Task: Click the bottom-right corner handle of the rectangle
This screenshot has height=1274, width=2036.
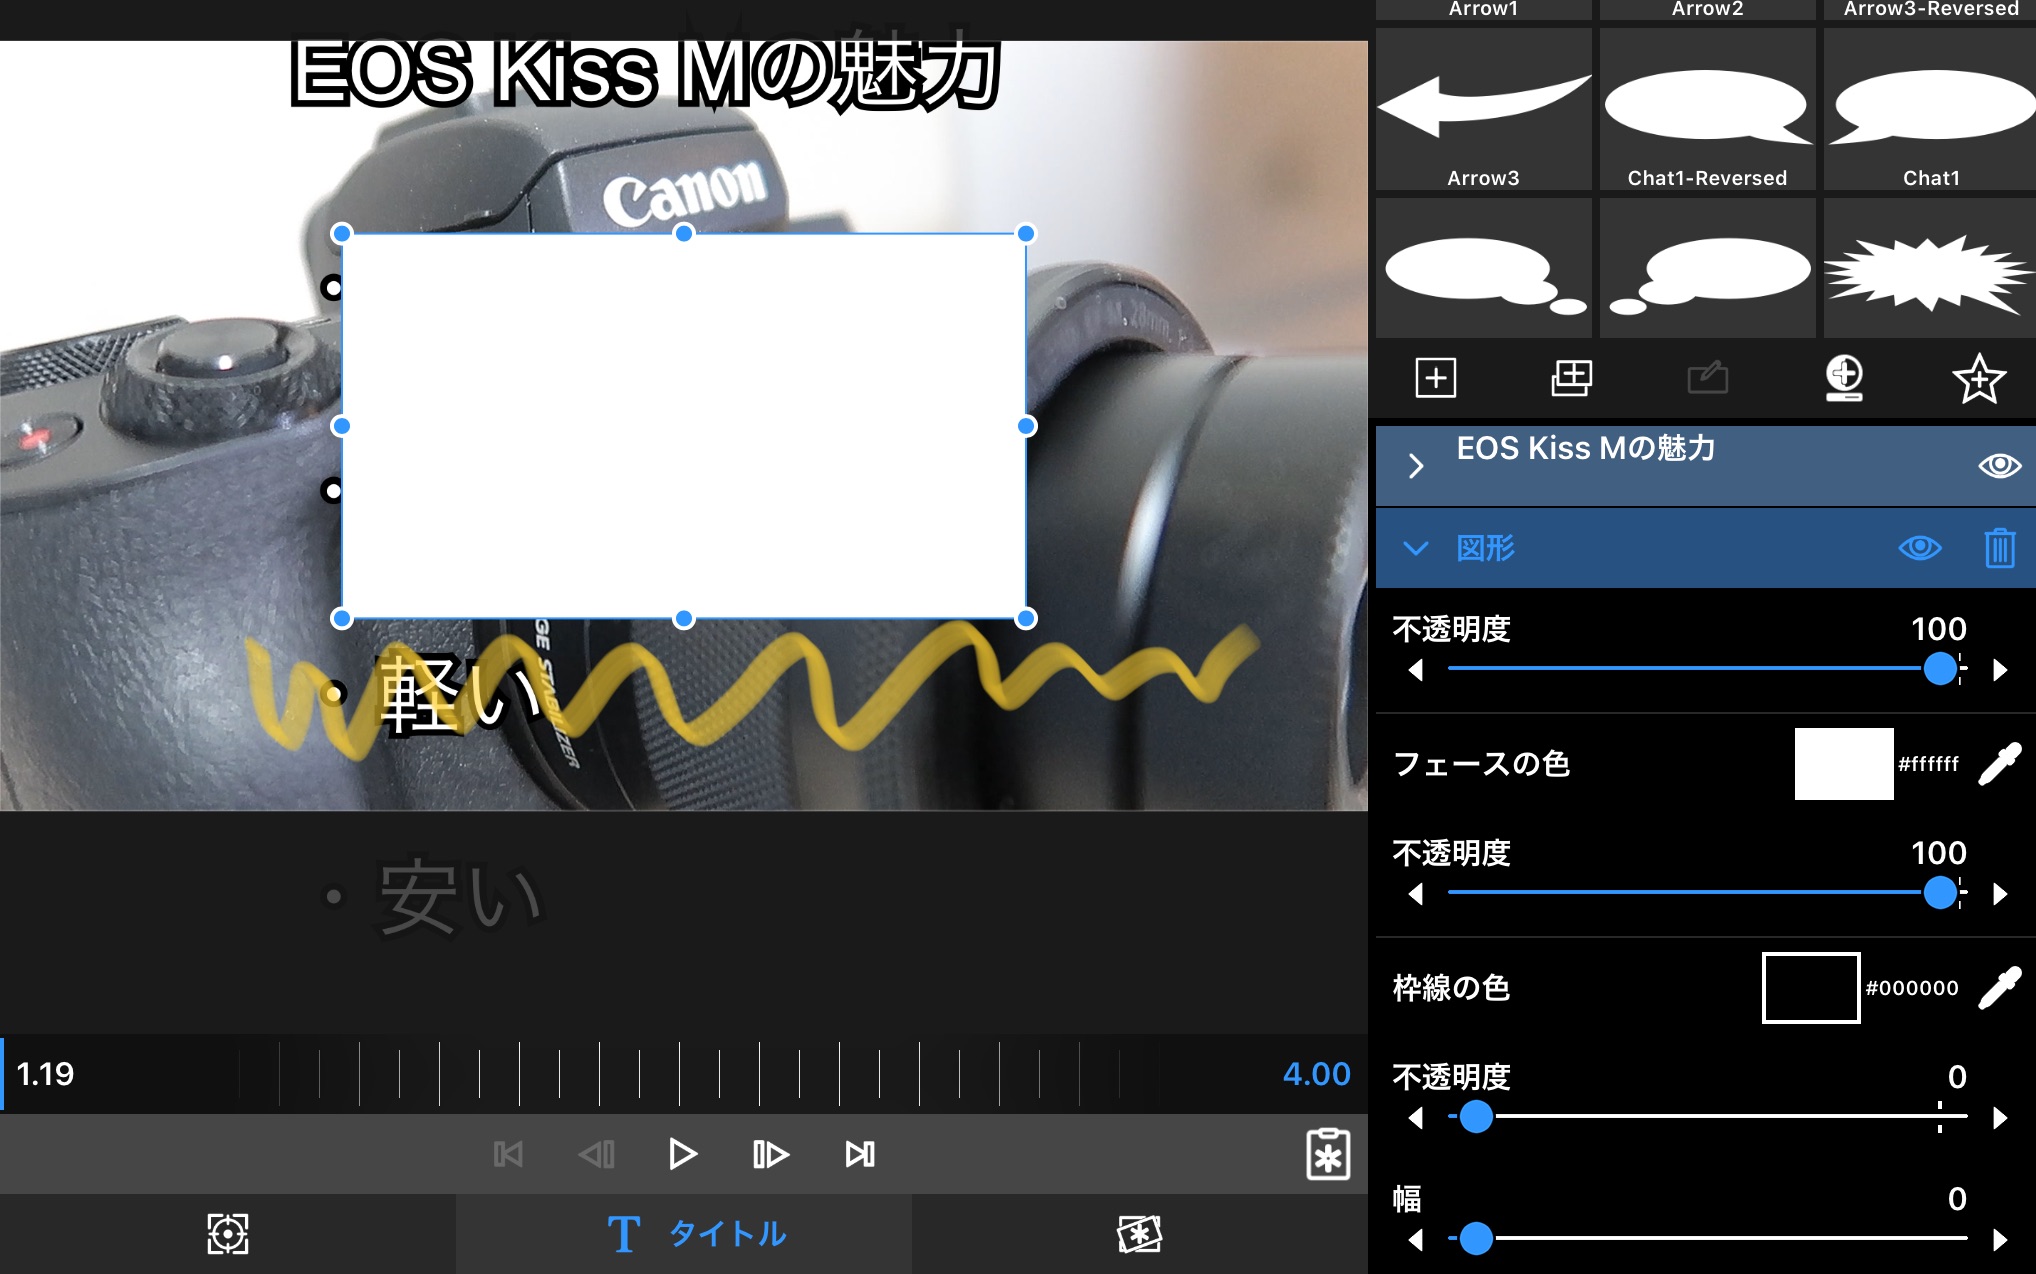Action: click(x=1026, y=619)
